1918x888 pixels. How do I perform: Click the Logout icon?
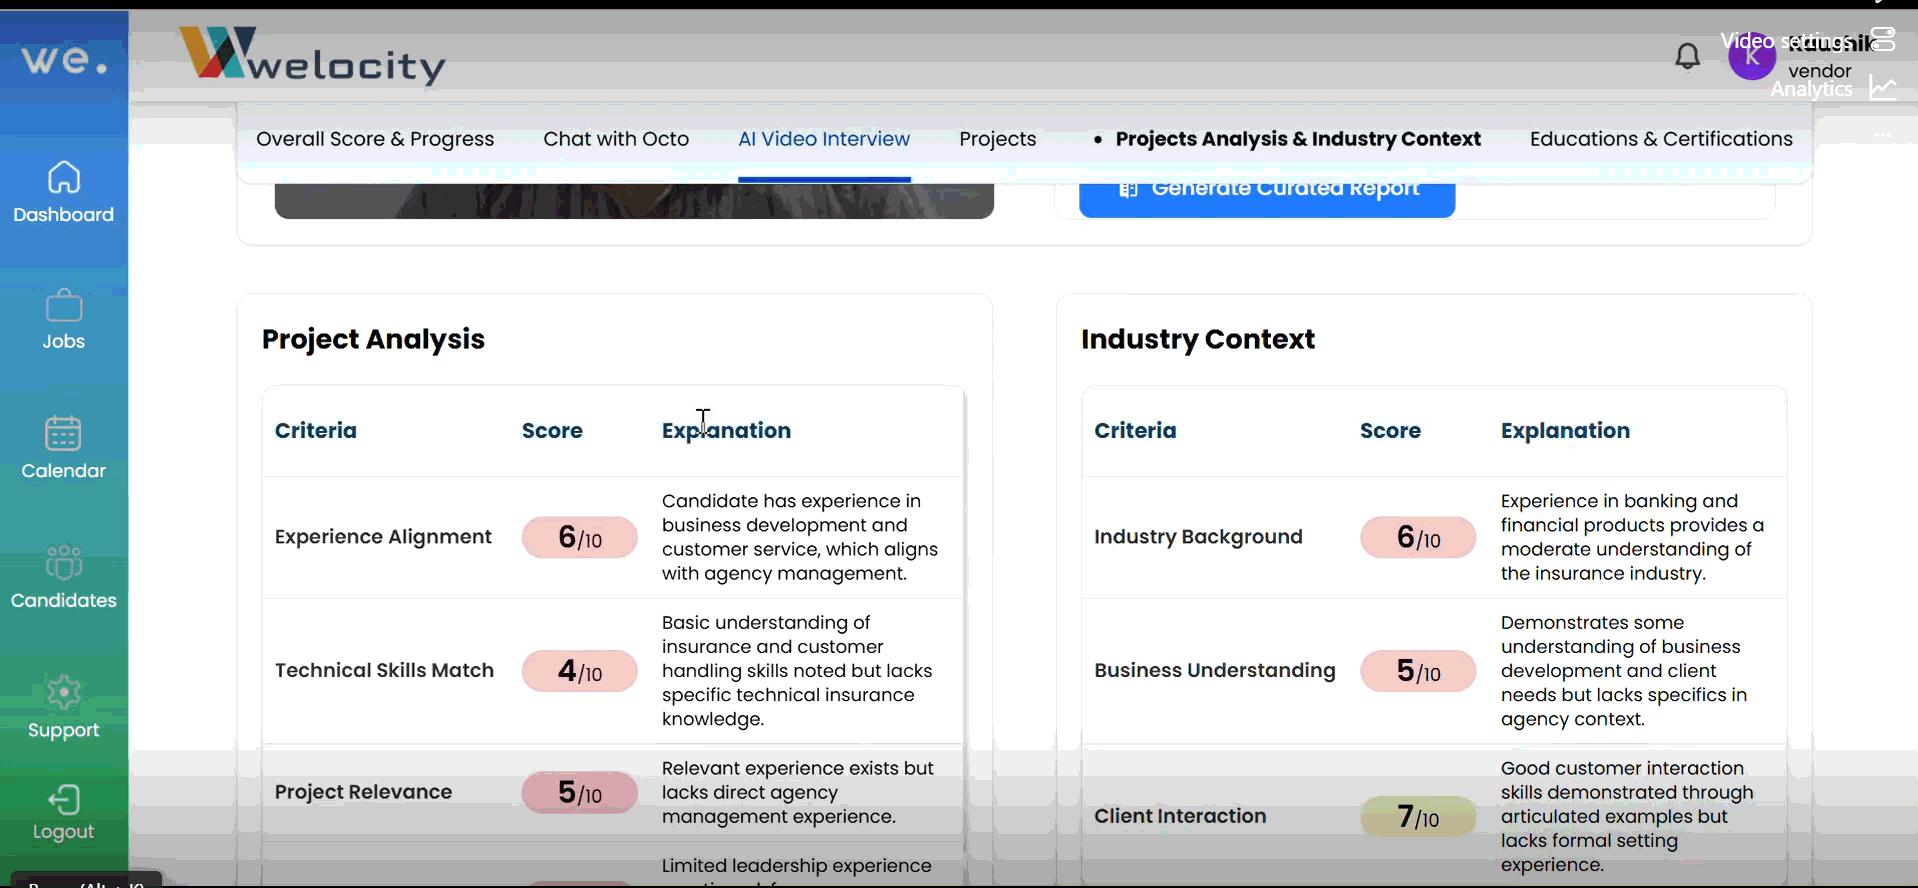tap(64, 800)
